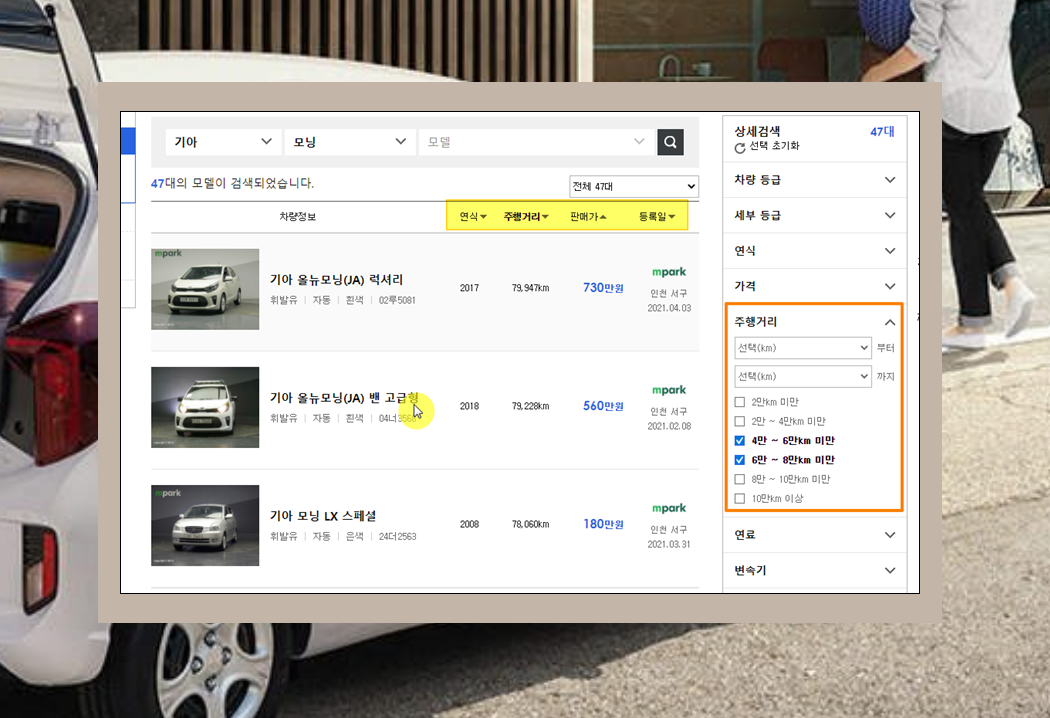Click the 기아 모닝 LX 스페셜 title link
This screenshot has height=718, width=1050.
(323, 516)
